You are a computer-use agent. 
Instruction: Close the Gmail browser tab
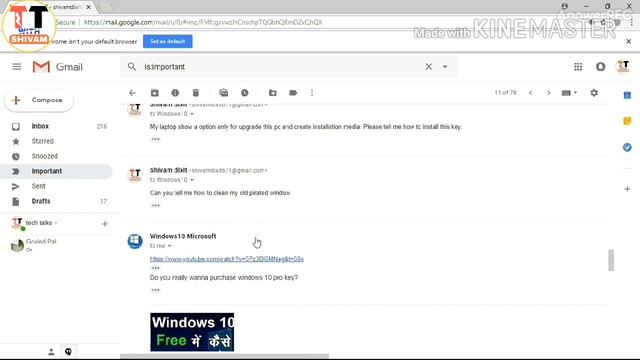tap(89, 7)
